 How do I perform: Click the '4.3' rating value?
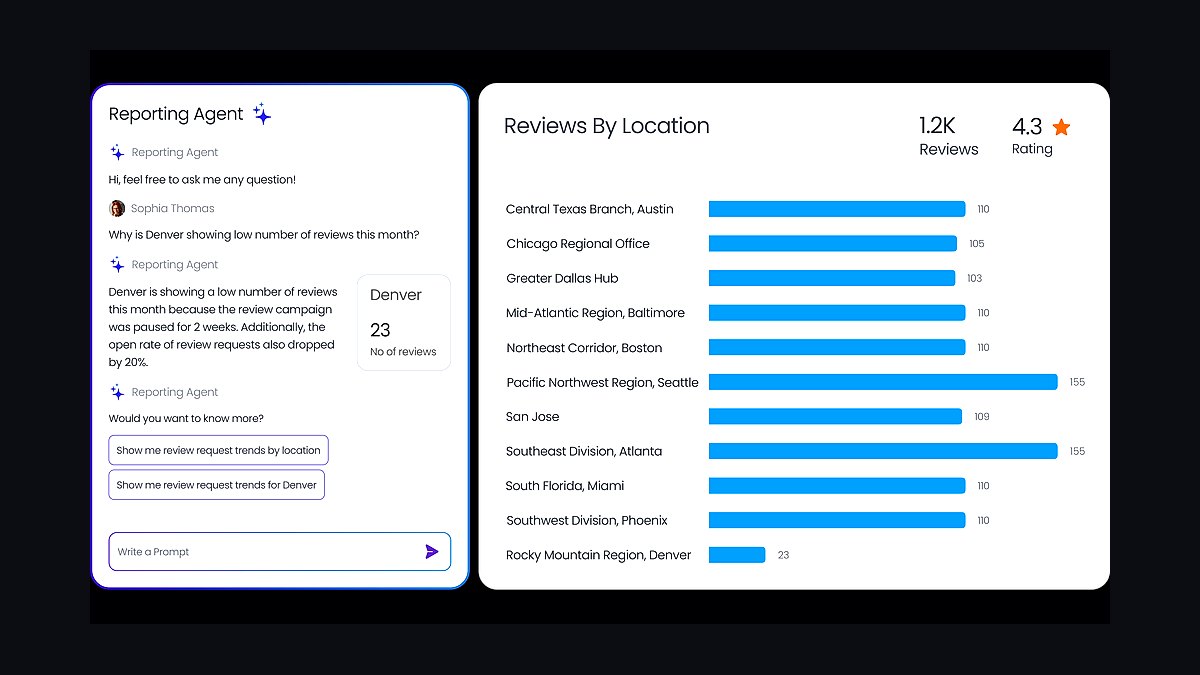coord(1027,126)
